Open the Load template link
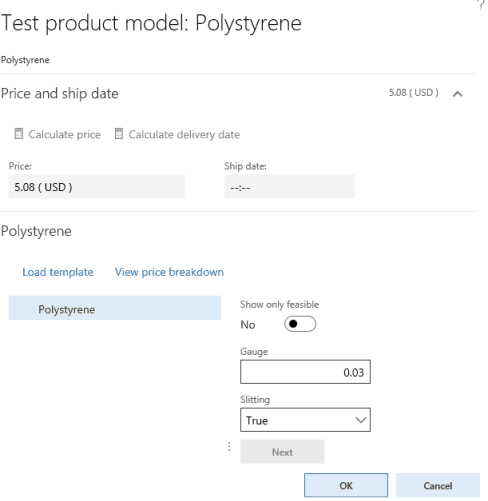 pyautogui.click(x=58, y=272)
